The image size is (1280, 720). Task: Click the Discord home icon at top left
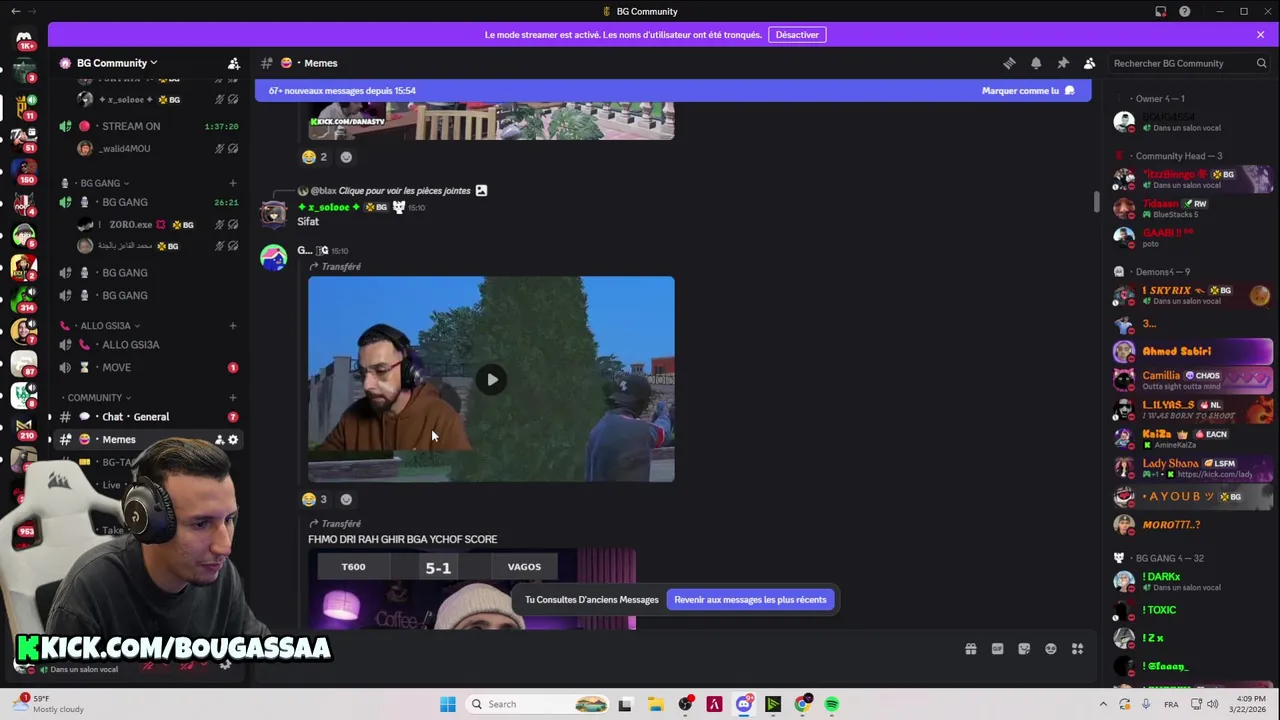click(24, 41)
